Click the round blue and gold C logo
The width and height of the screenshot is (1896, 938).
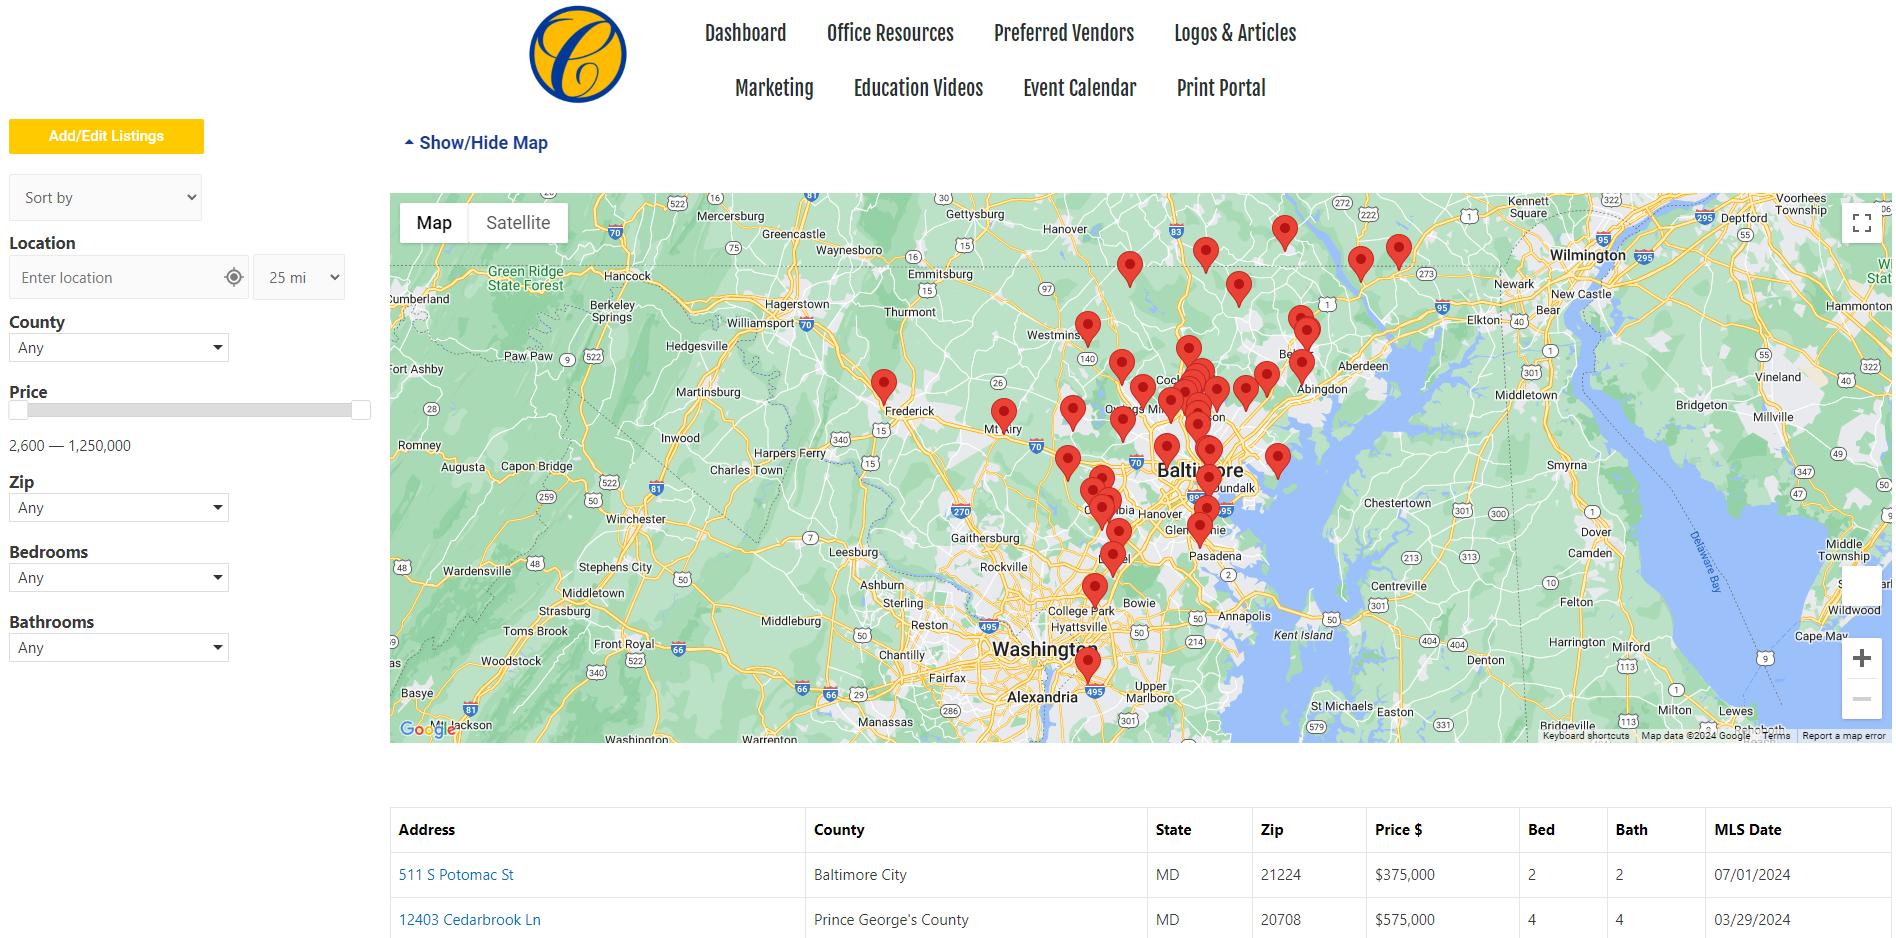point(578,55)
